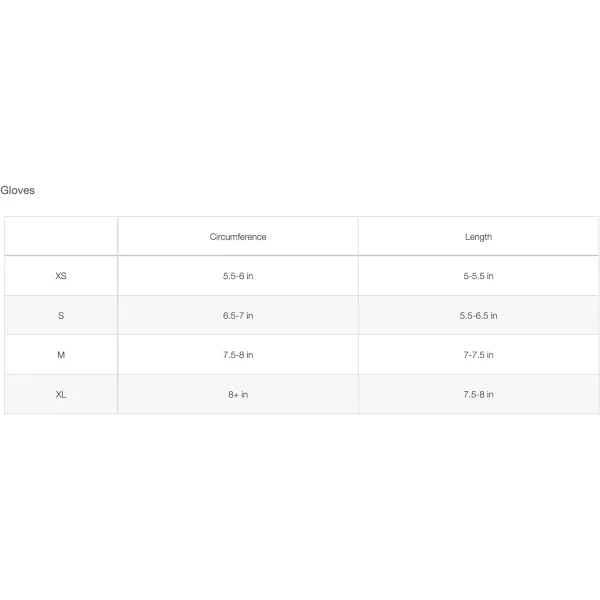The width and height of the screenshot is (600, 600).
Task: Click the 5.5-6.5 in length cell
Action: click(x=478, y=315)
